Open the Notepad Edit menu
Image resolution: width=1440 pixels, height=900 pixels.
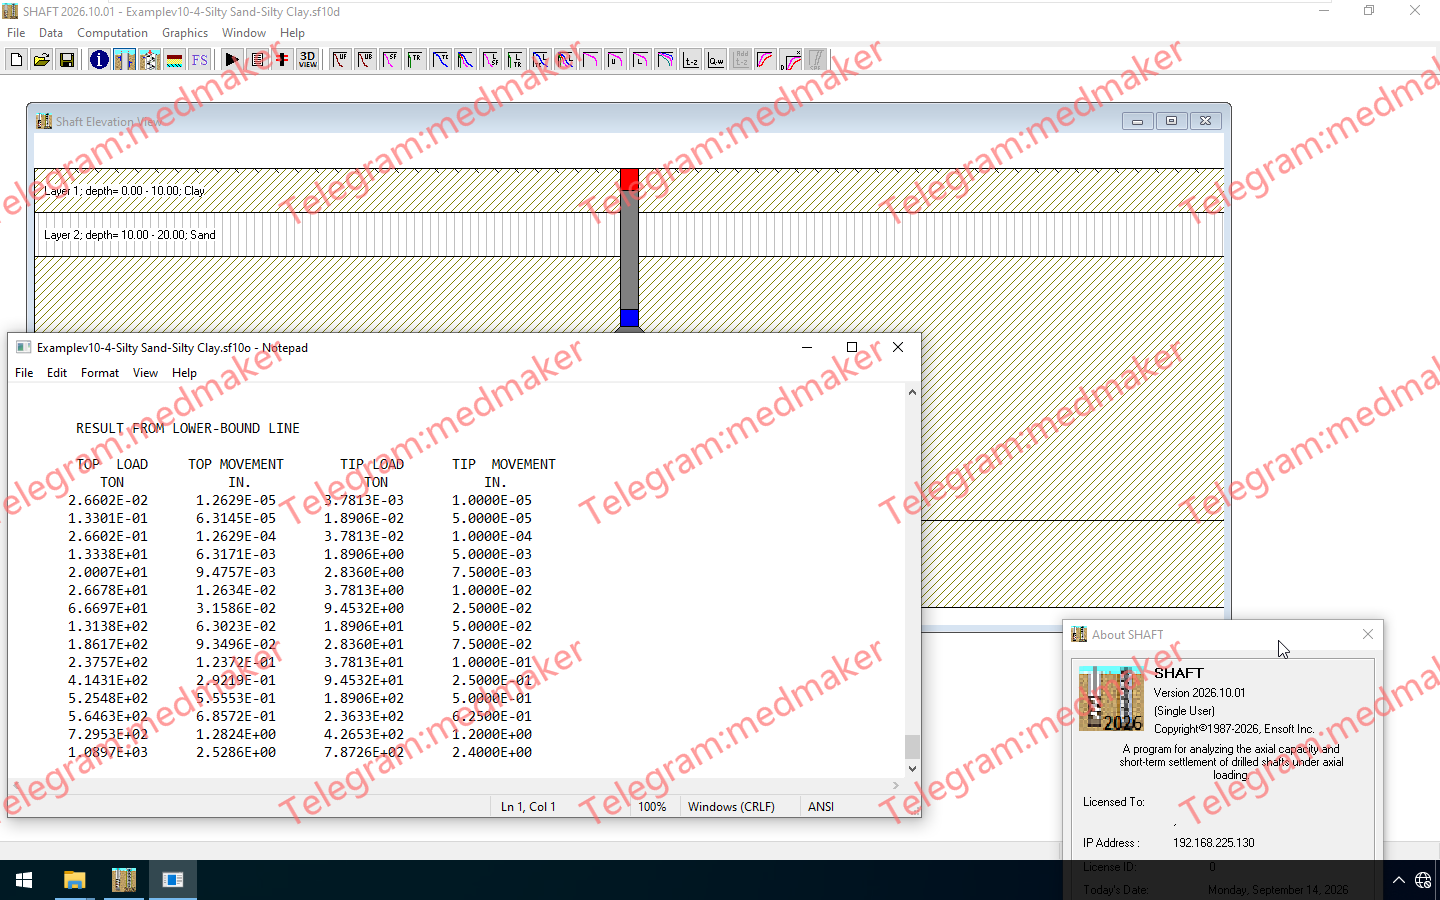pos(57,373)
